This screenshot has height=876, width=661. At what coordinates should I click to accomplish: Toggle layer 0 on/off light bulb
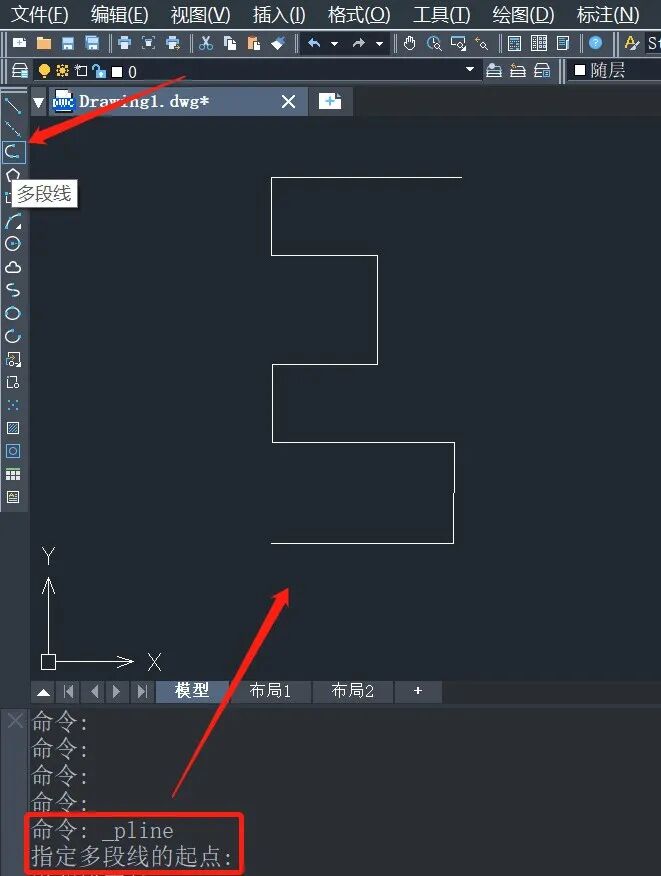click(x=44, y=70)
